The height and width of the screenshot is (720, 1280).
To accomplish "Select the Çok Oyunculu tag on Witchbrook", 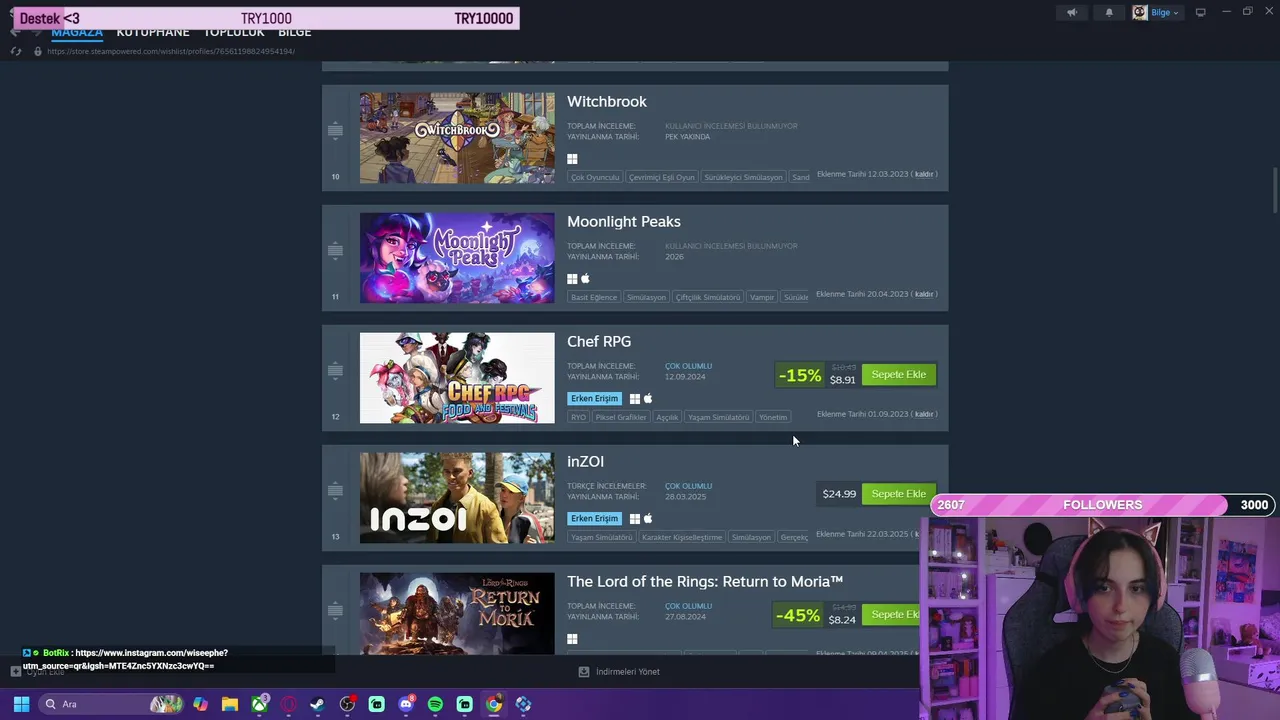I will (595, 177).
